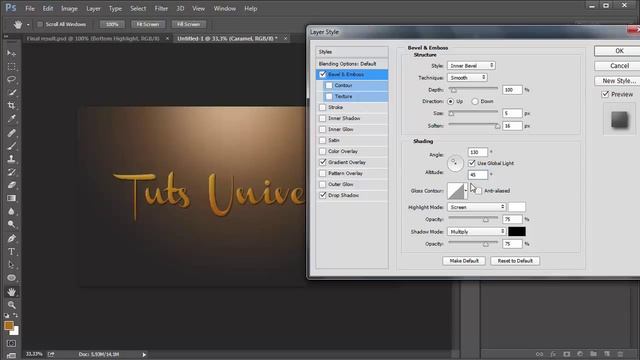Click the Depth slider handle
This screenshot has height=360, width=640.
pyautogui.click(x=453, y=90)
